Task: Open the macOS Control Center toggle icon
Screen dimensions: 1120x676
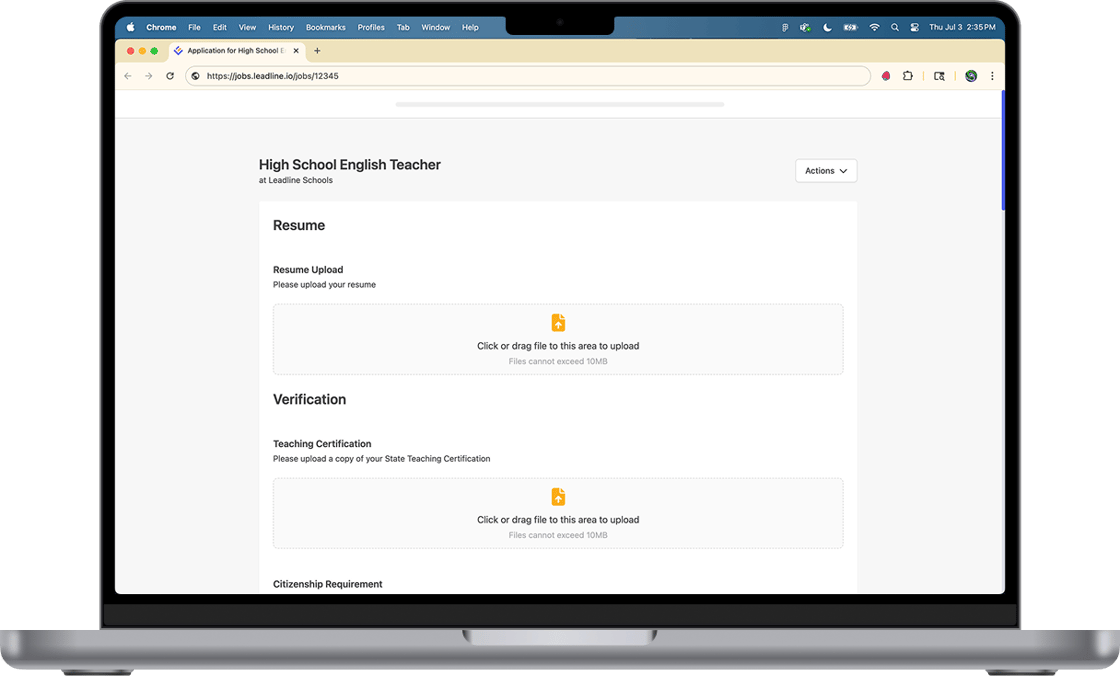Action: pos(913,28)
